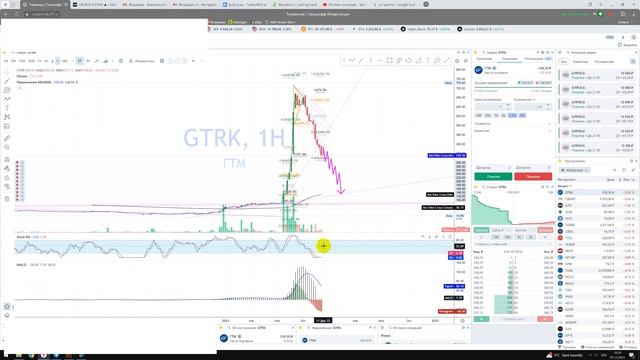Click the quantity input field
Viewport: 640px width, 360px height.
point(532,107)
